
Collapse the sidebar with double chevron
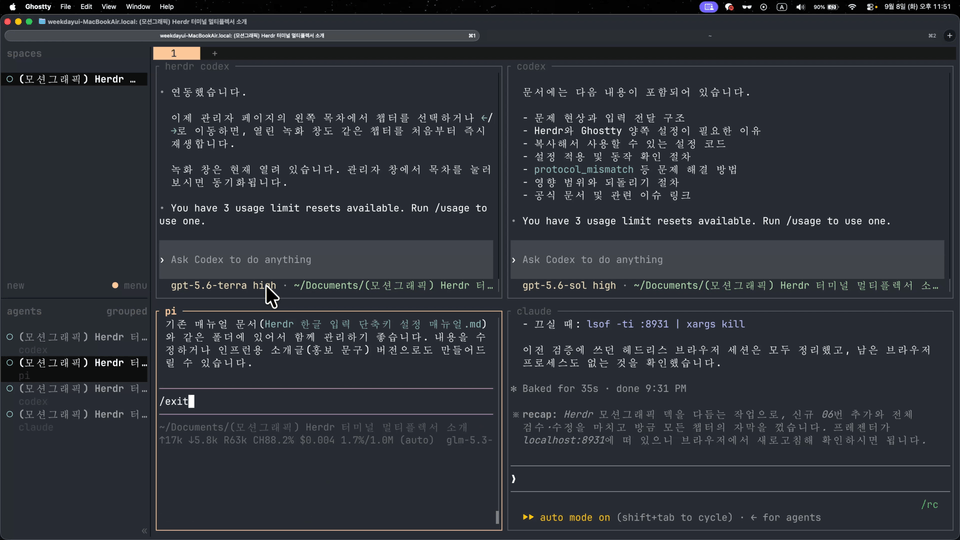tap(144, 531)
